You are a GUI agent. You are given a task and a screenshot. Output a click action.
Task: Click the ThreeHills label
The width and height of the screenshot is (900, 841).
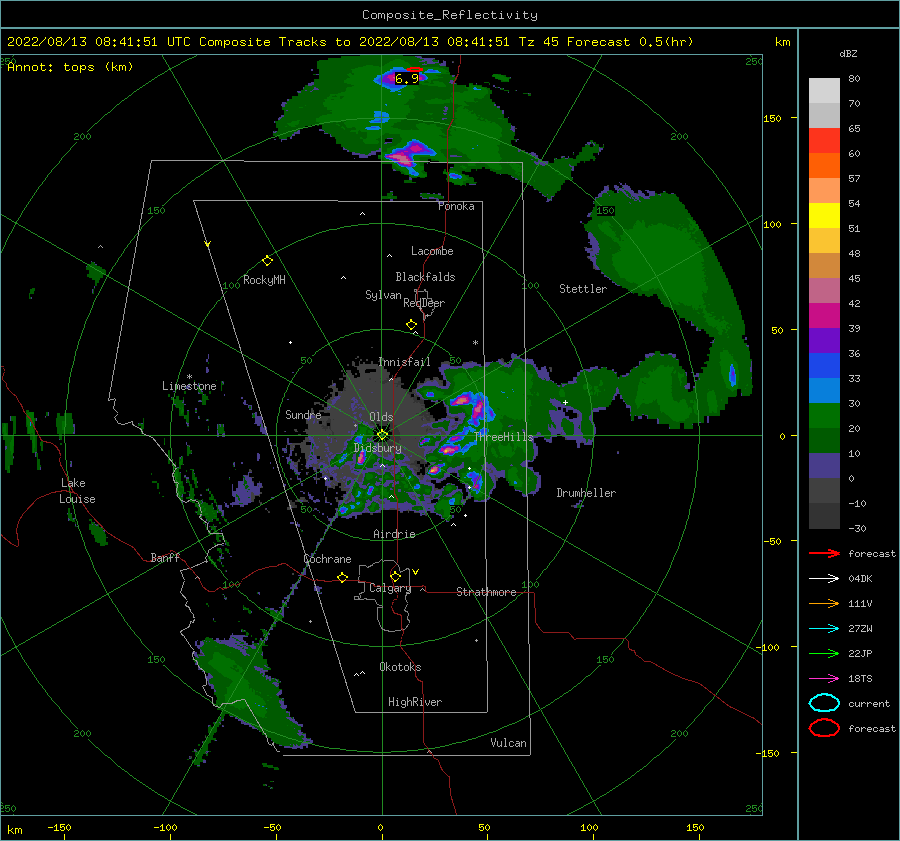[503, 437]
